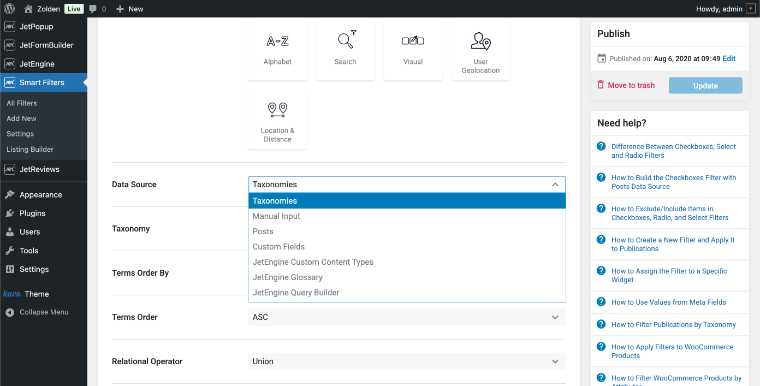Image resolution: width=760 pixels, height=386 pixels.
Task: Click the Collapse Menu arrow icon
Action: (10, 312)
